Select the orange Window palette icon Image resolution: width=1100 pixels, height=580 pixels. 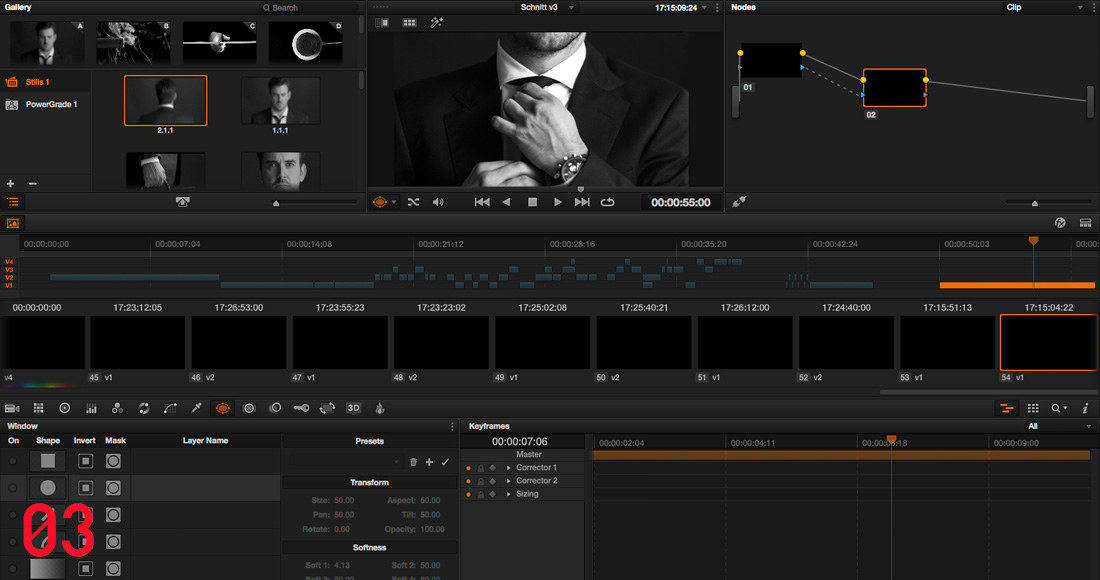(x=222, y=408)
